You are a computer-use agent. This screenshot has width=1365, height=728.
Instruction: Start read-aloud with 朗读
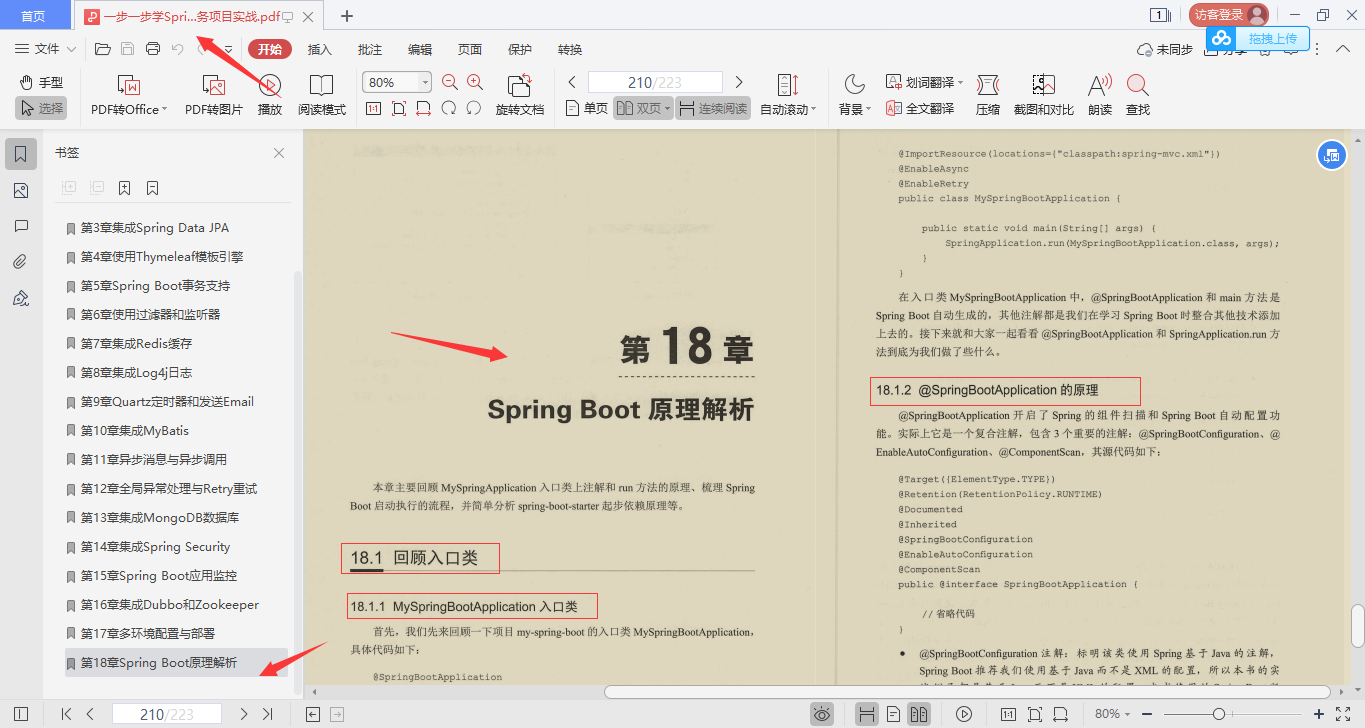[x=1100, y=96]
